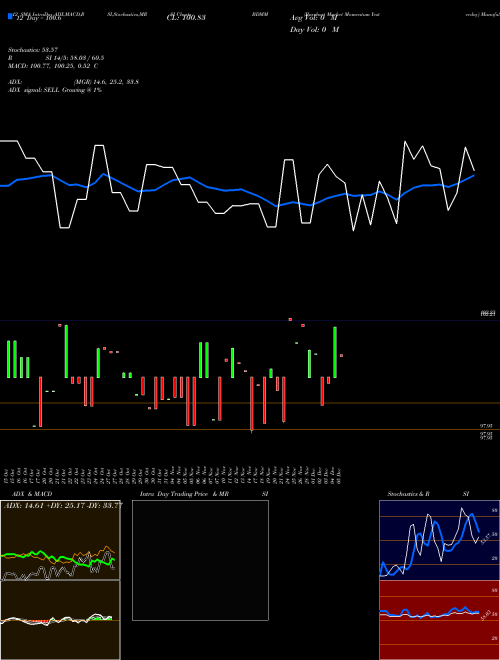Open the "ADX & MACD" panel title
Image resolution: width=500 pixels, height=660 pixels.
32,494
